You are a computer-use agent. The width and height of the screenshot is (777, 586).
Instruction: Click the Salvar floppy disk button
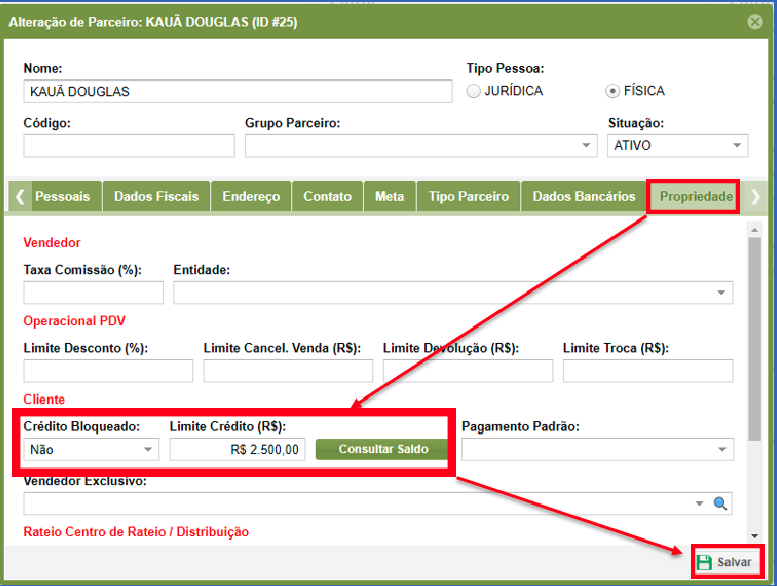point(725,562)
